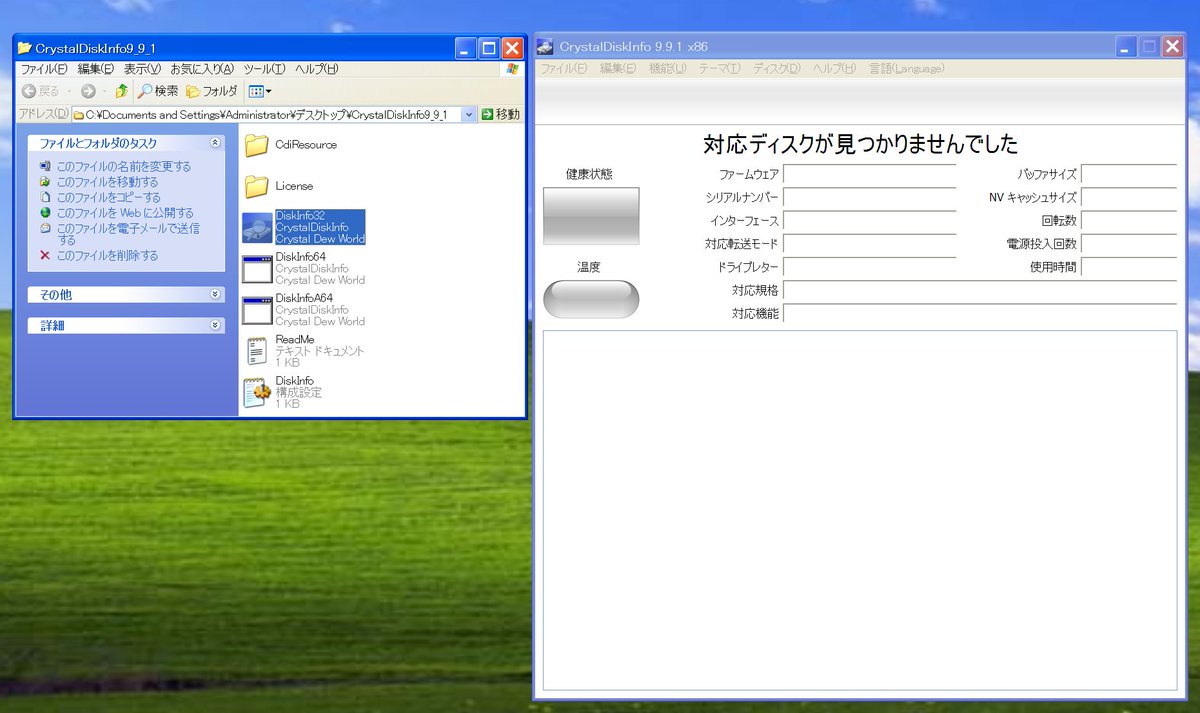Viewport: 1200px width, 713px height.
Task: Select the ReadMe text document icon
Action: click(x=258, y=352)
